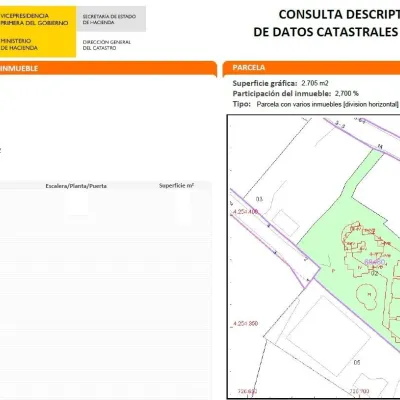Screen dimensions: 400x400
Task: Click parcel number 03 label on map
Action: pos(259,199)
